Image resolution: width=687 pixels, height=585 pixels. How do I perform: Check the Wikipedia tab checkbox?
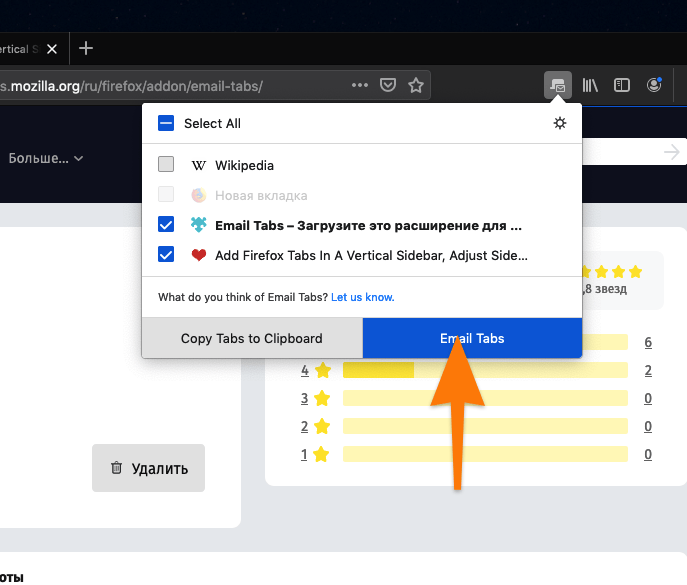point(166,164)
